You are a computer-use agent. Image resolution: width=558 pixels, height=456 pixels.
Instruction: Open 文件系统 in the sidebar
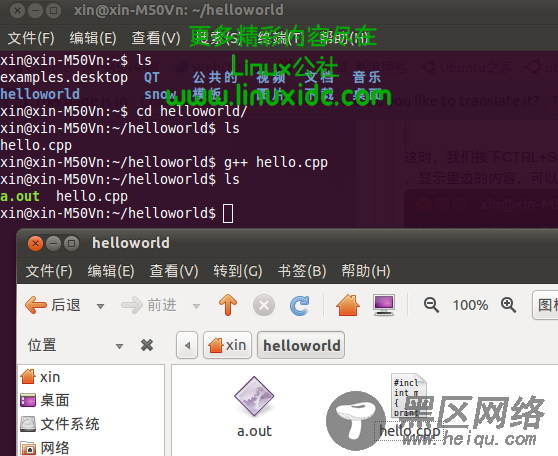pyautogui.click(x=60, y=424)
